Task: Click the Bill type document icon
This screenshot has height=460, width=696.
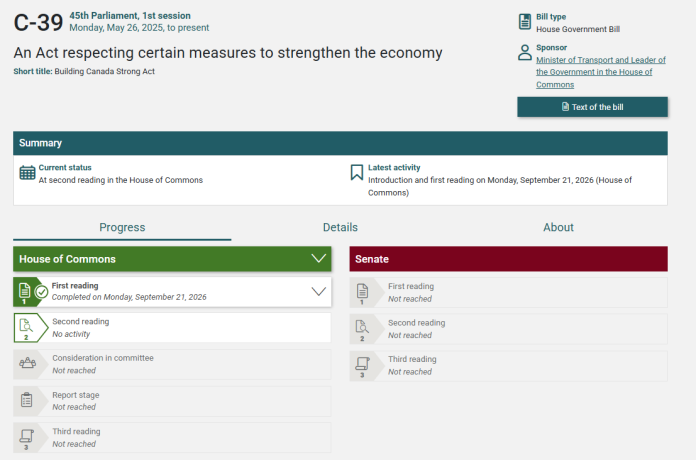Action: point(525,21)
